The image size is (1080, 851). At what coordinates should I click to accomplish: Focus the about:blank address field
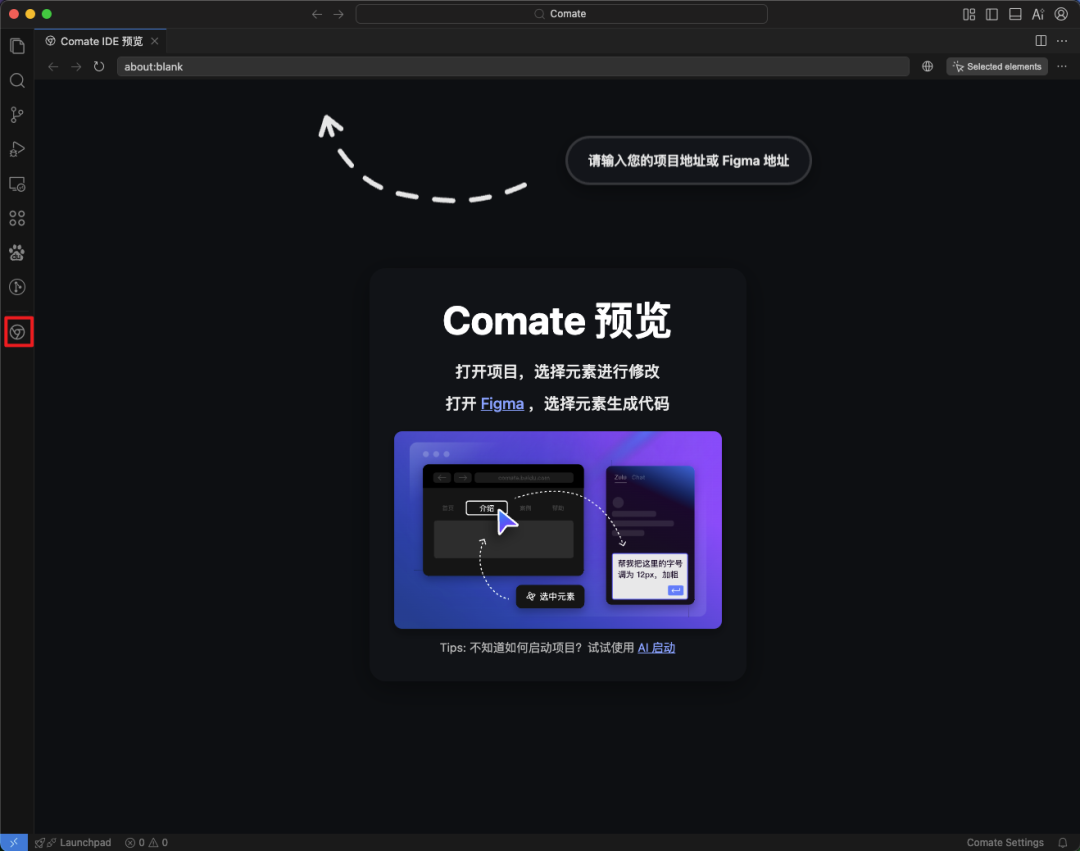click(x=513, y=67)
